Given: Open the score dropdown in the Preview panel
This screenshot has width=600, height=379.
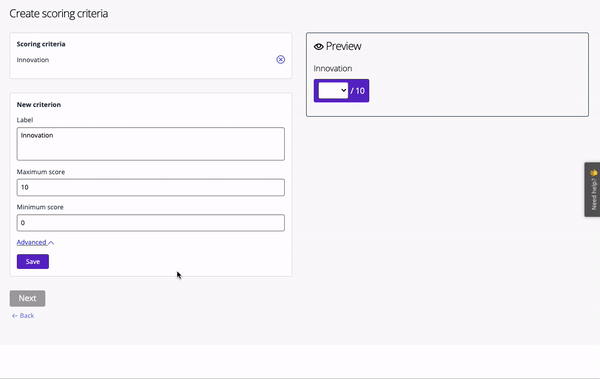Looking at the screenshot, I should (333, 91).
